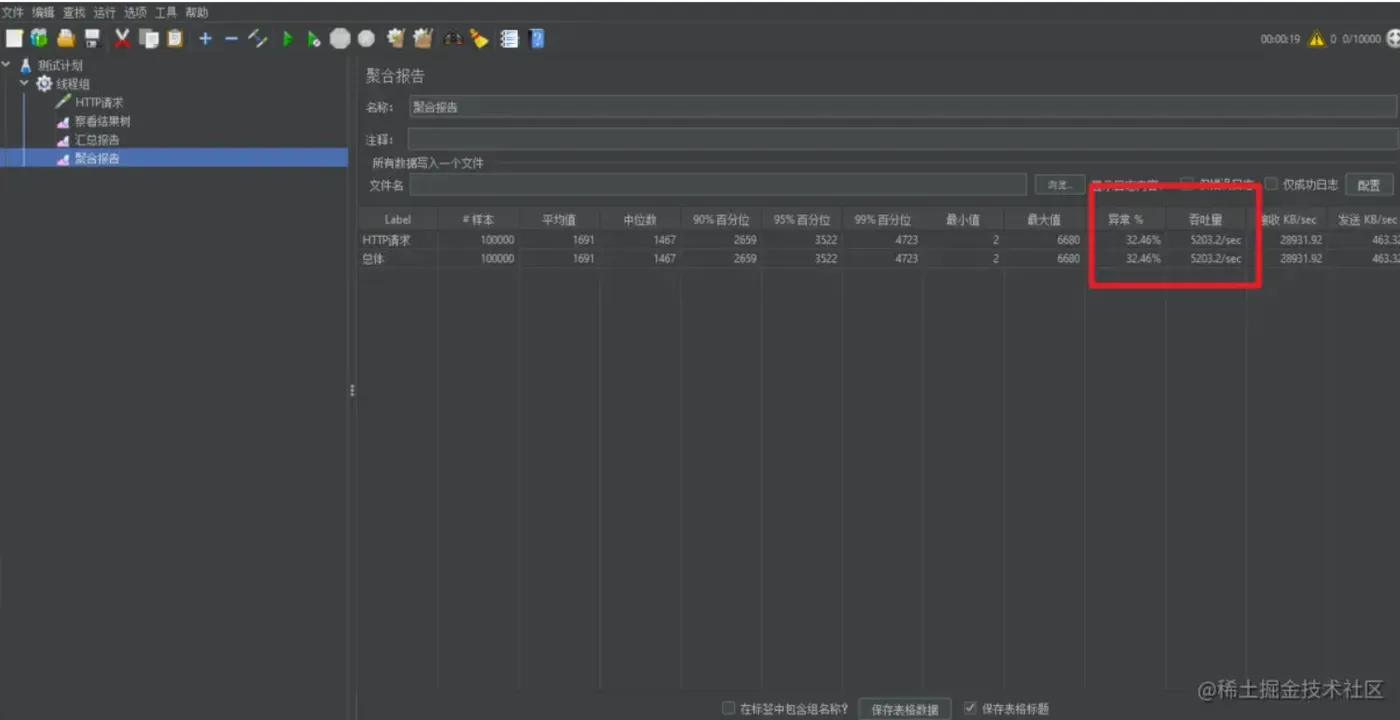Save the test plan with the disk icon
Screen dimensions: 1400x720
pyautogui.click(x=93, y=39)
